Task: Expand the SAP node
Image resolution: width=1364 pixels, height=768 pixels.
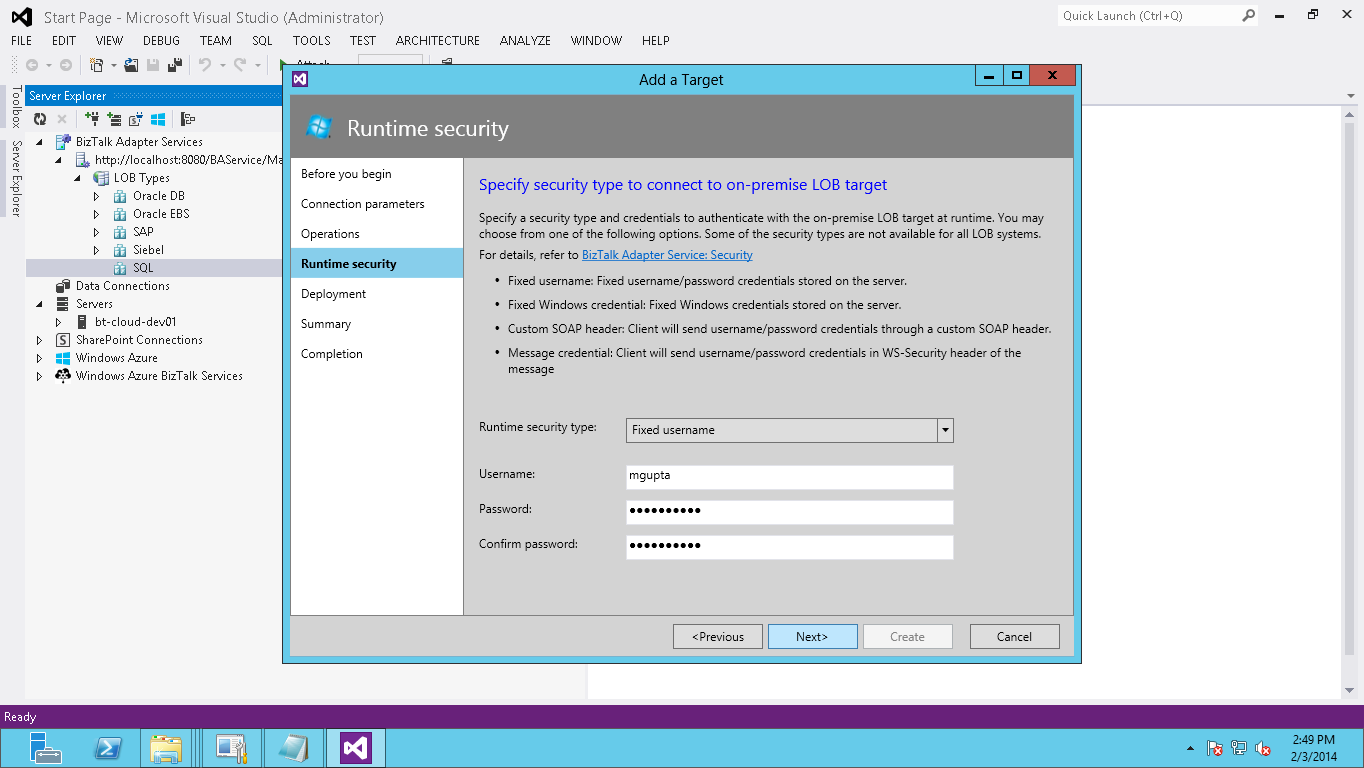Action: pyautogui.click(x=97, y=232)
